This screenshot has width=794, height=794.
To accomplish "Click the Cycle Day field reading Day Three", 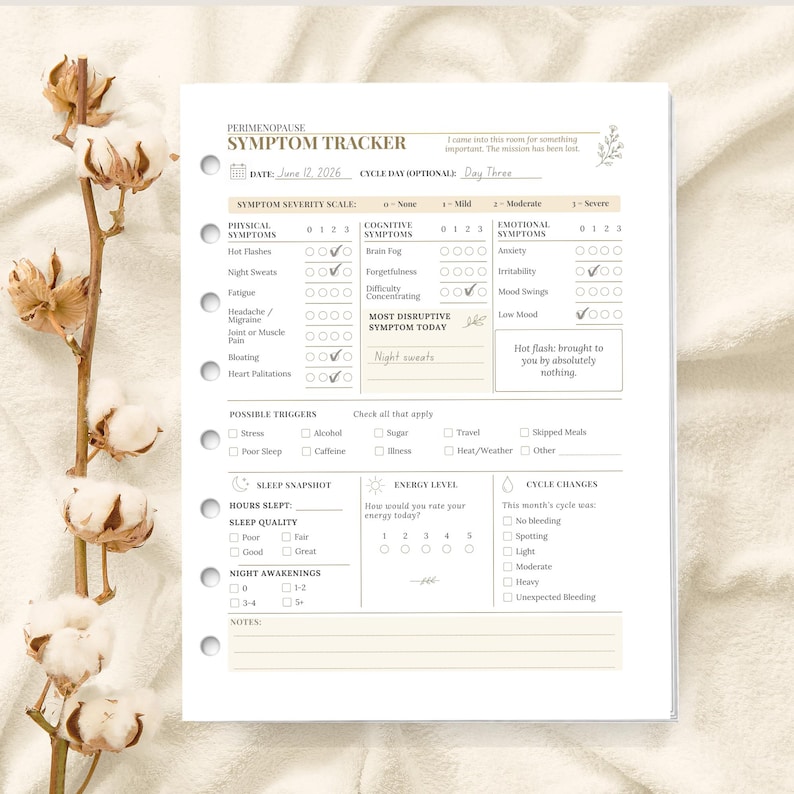I will pos(500,173).
